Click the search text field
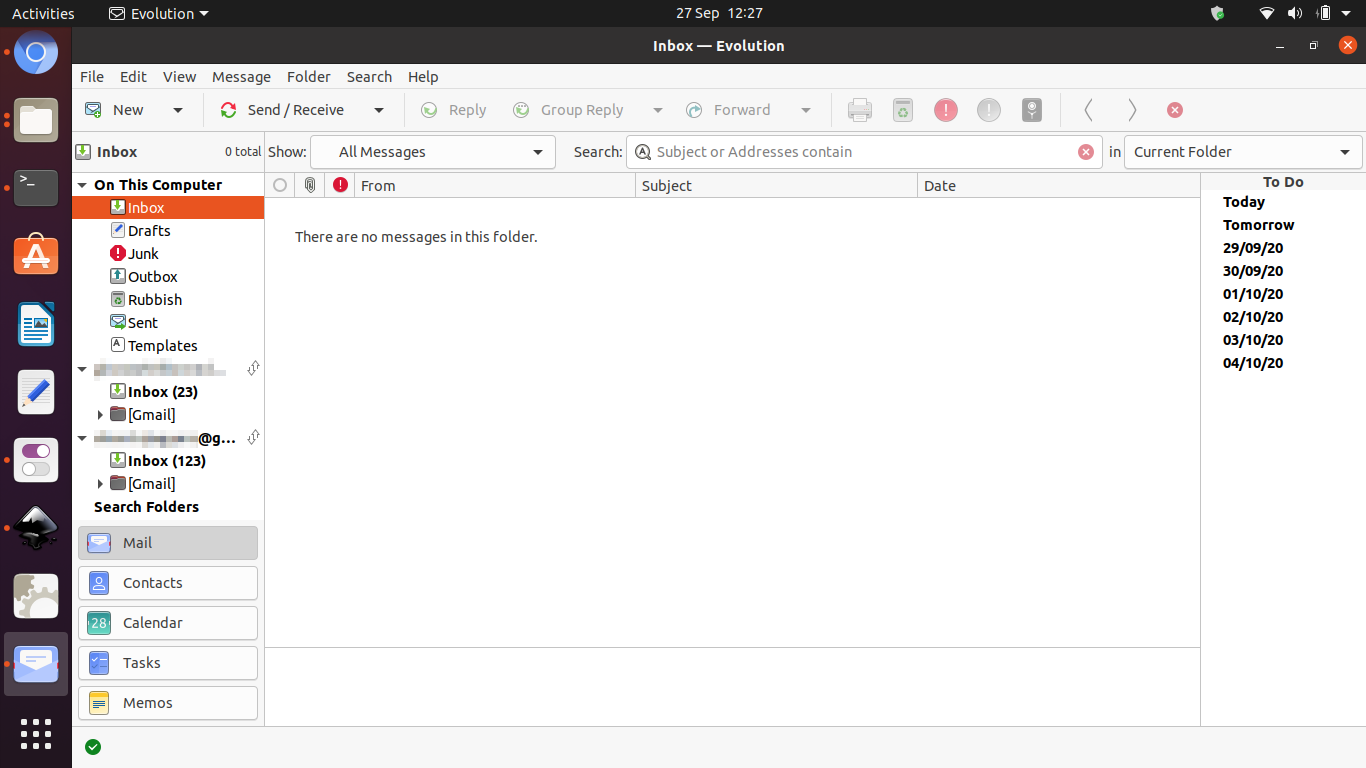1366x768 pixels. (864, 152)
